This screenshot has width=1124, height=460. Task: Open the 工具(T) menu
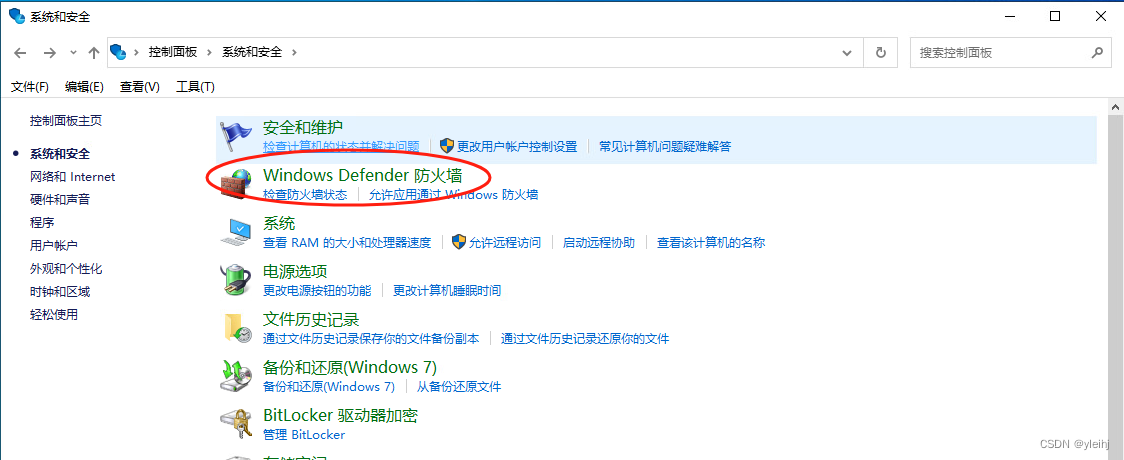(195, 87)
